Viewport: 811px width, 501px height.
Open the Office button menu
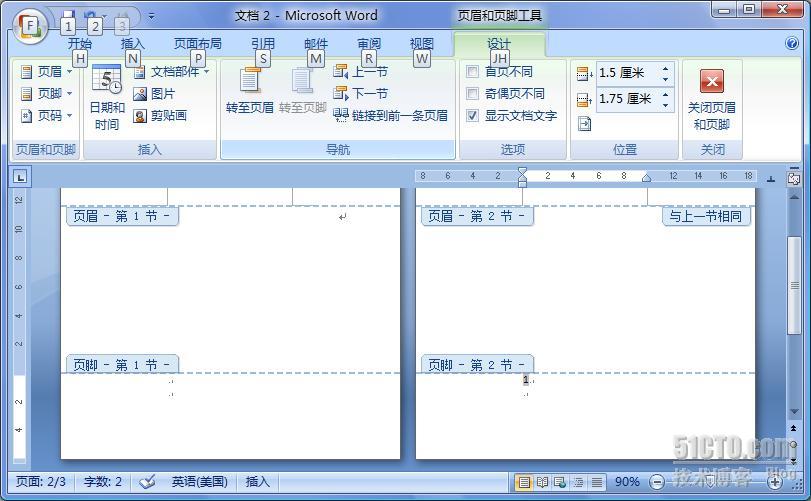pos(30,26)
